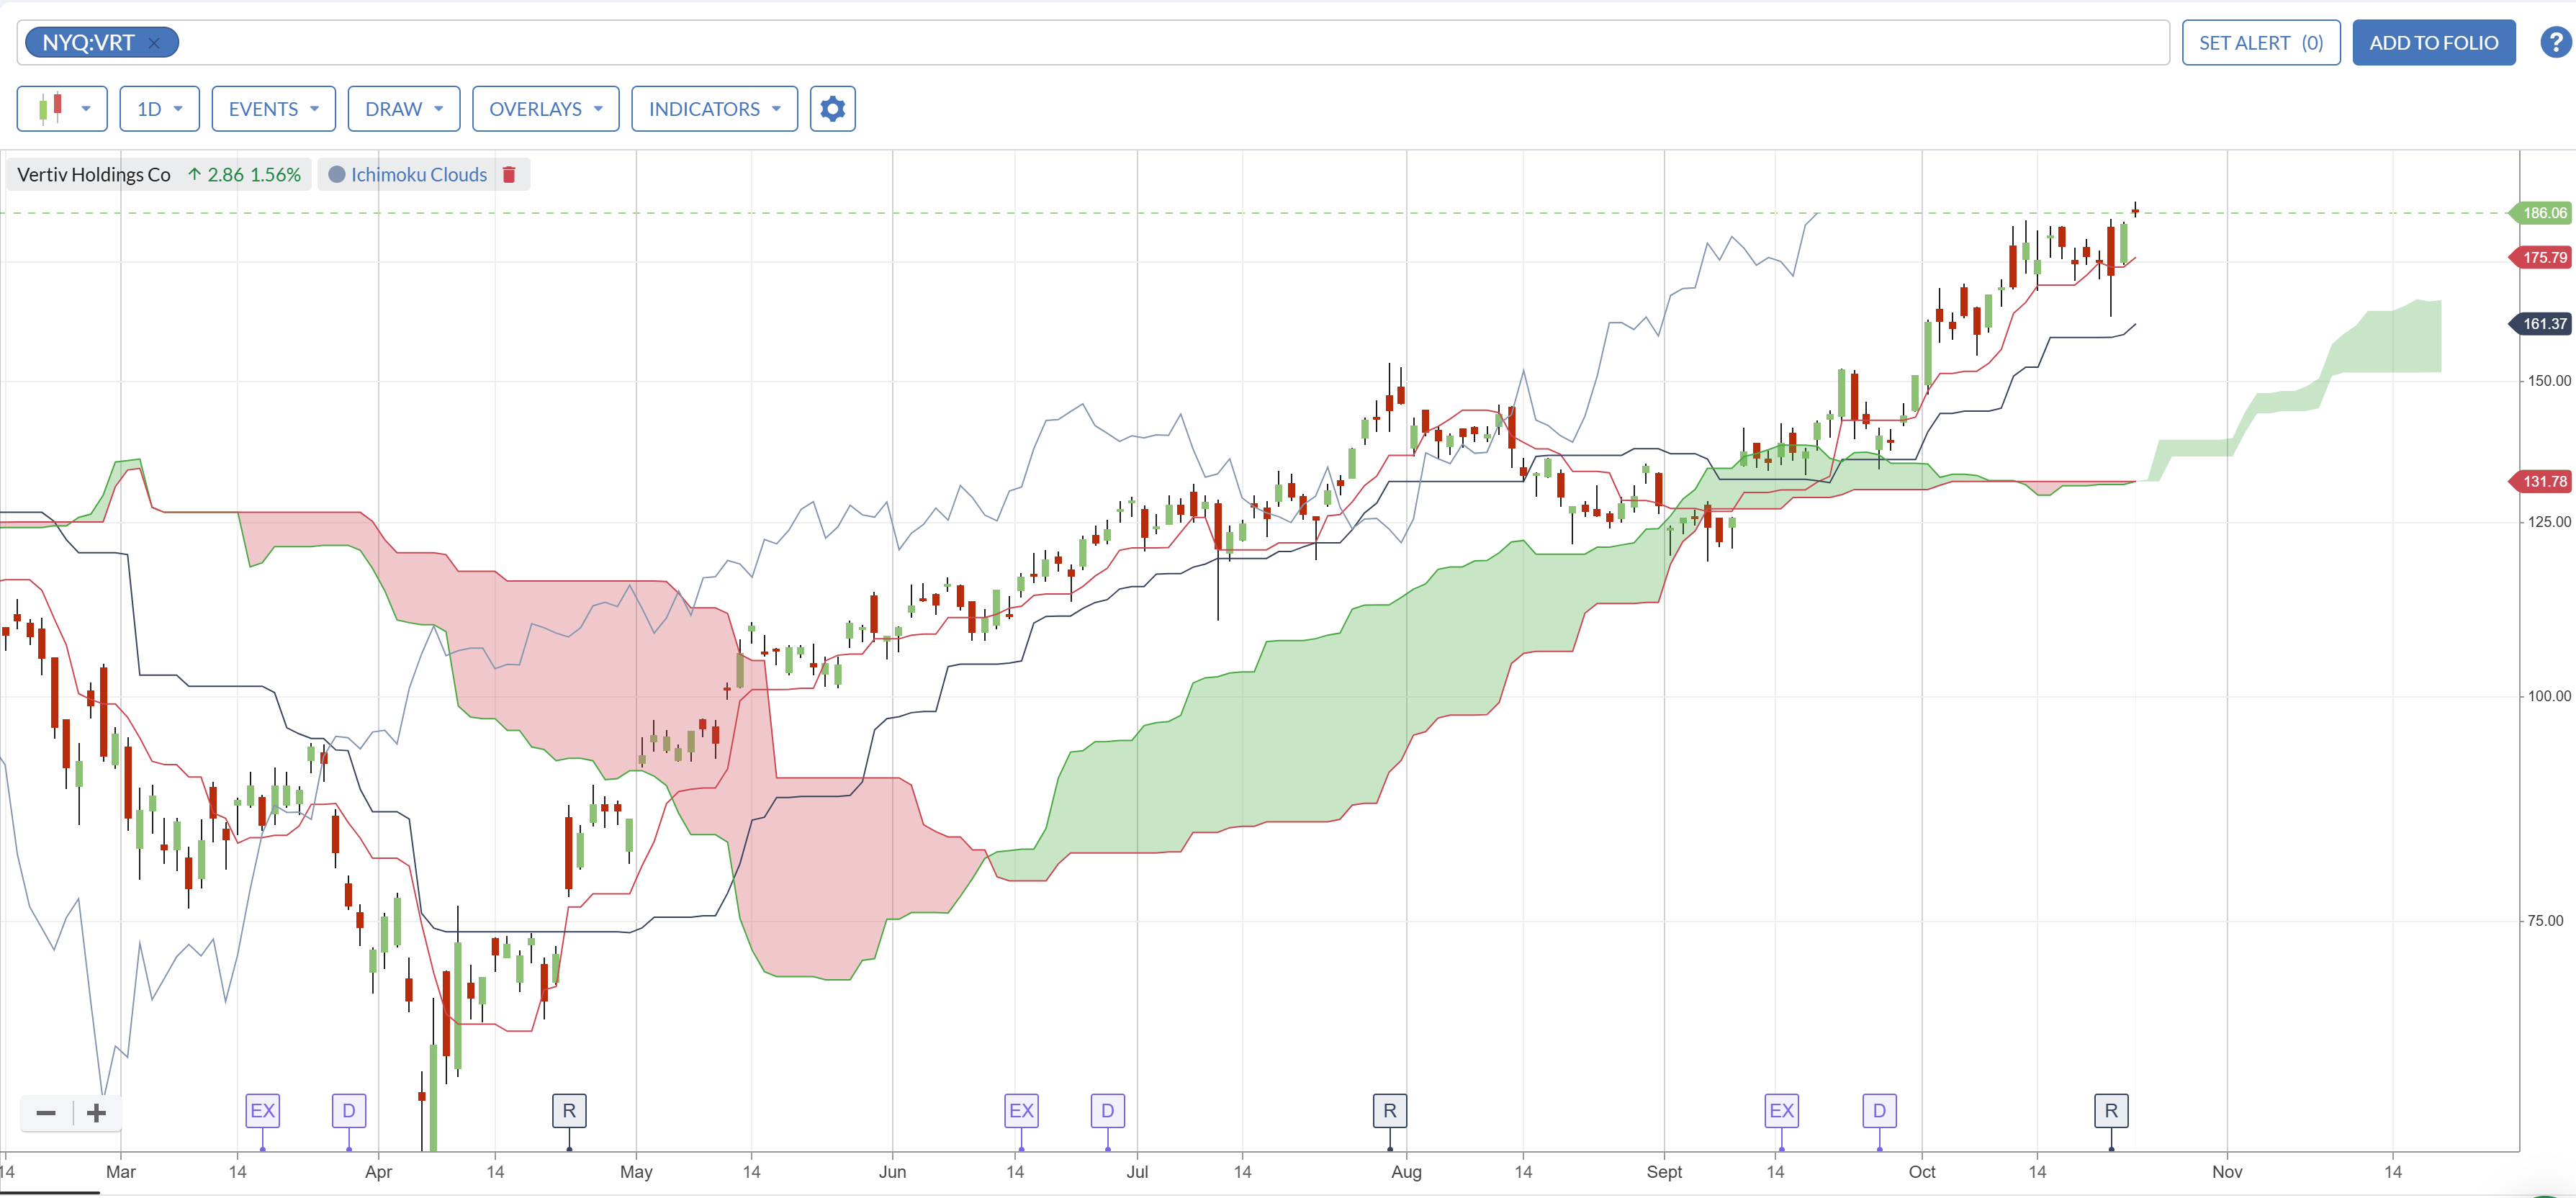
Task: Click the Ichimoku Clouds overlay label
Action: 419,175
